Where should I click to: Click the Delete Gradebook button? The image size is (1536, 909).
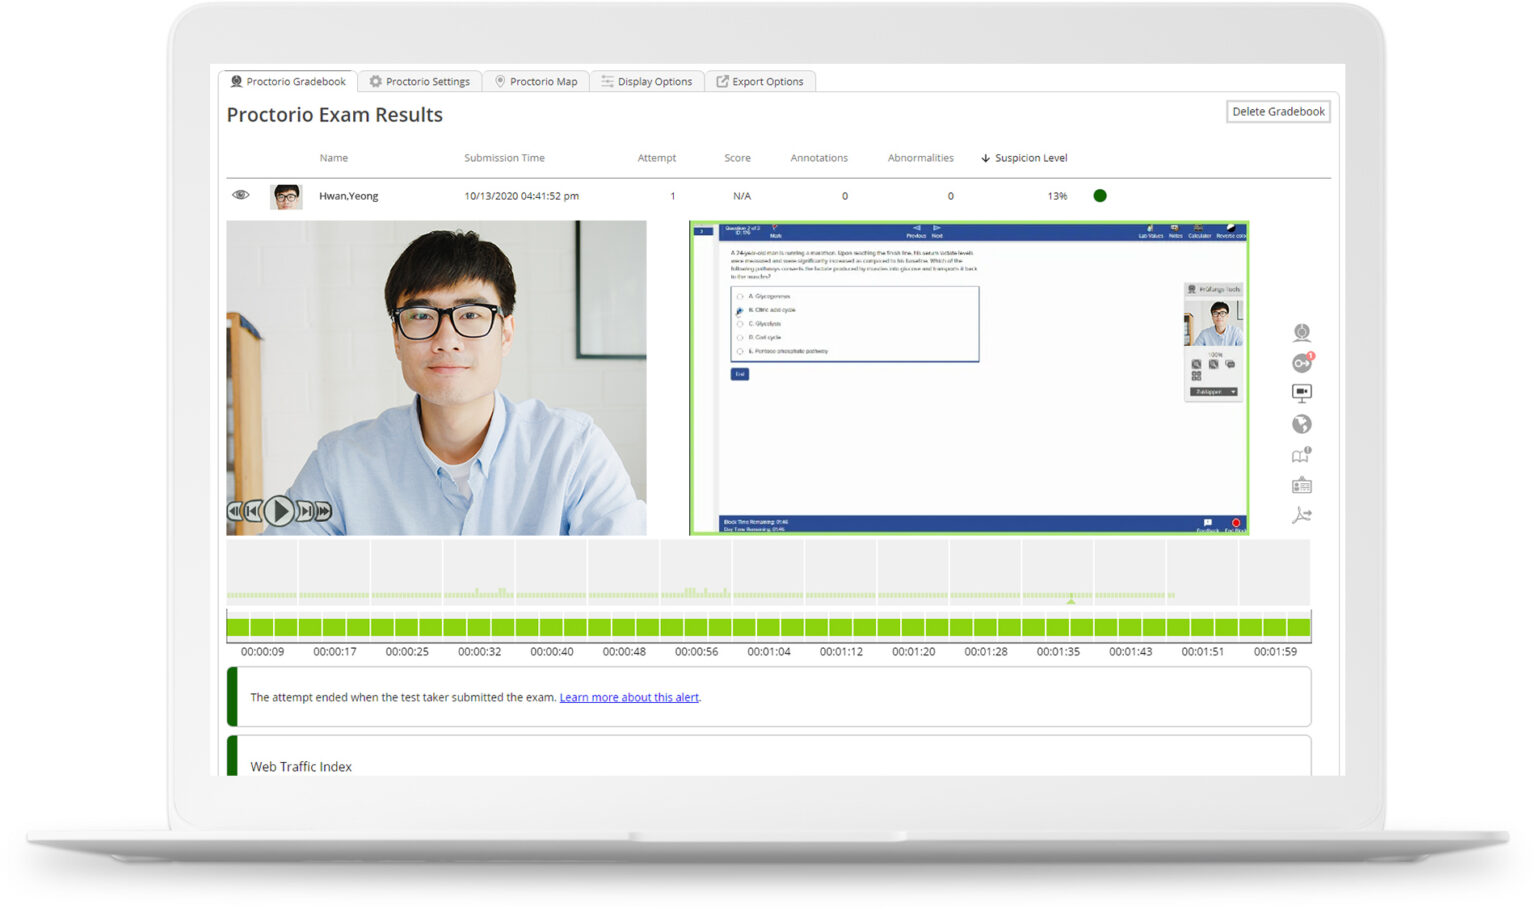click(1278, 111)
